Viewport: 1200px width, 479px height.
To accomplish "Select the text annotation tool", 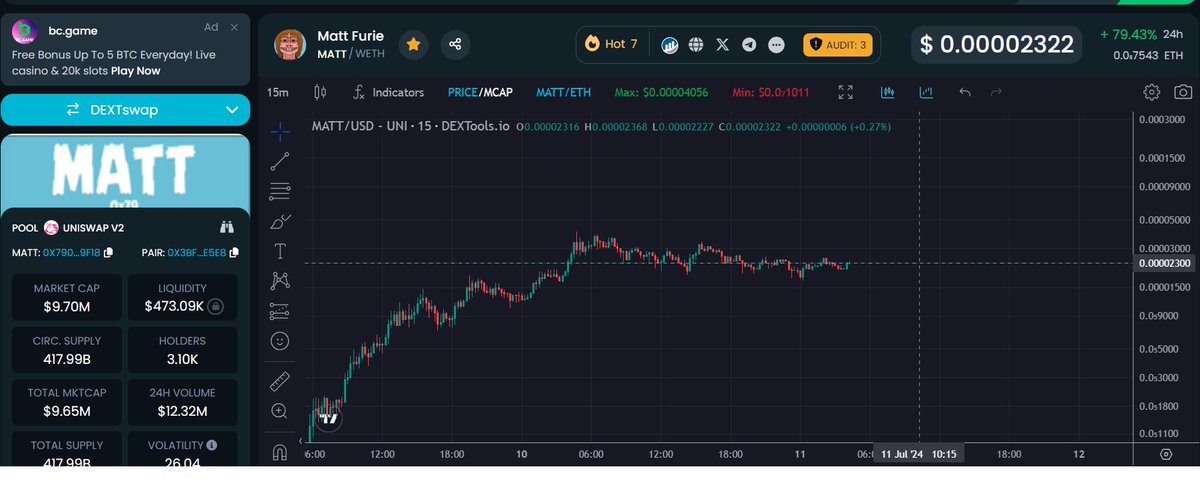I will tap(281, 251).
